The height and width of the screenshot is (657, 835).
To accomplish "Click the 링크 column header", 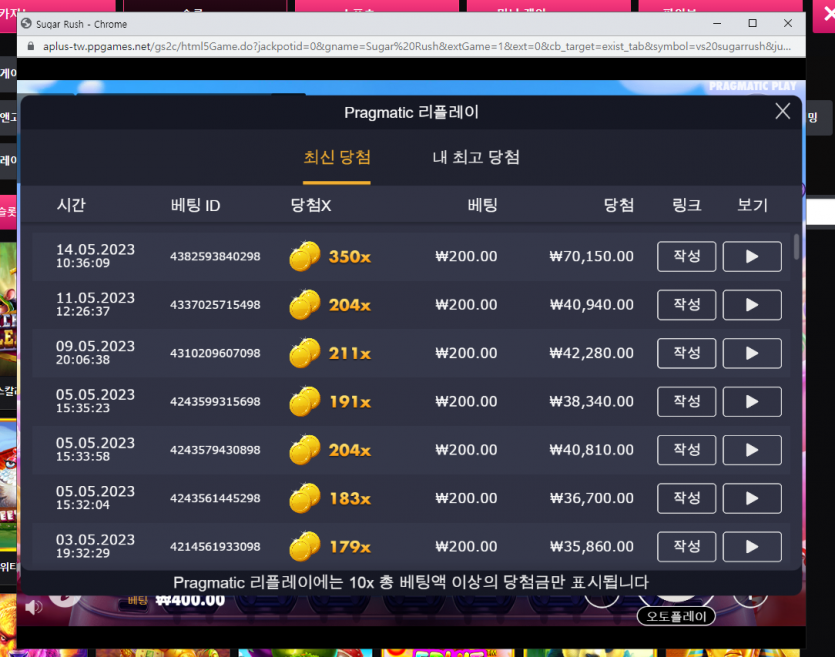I will click(686, 205).
